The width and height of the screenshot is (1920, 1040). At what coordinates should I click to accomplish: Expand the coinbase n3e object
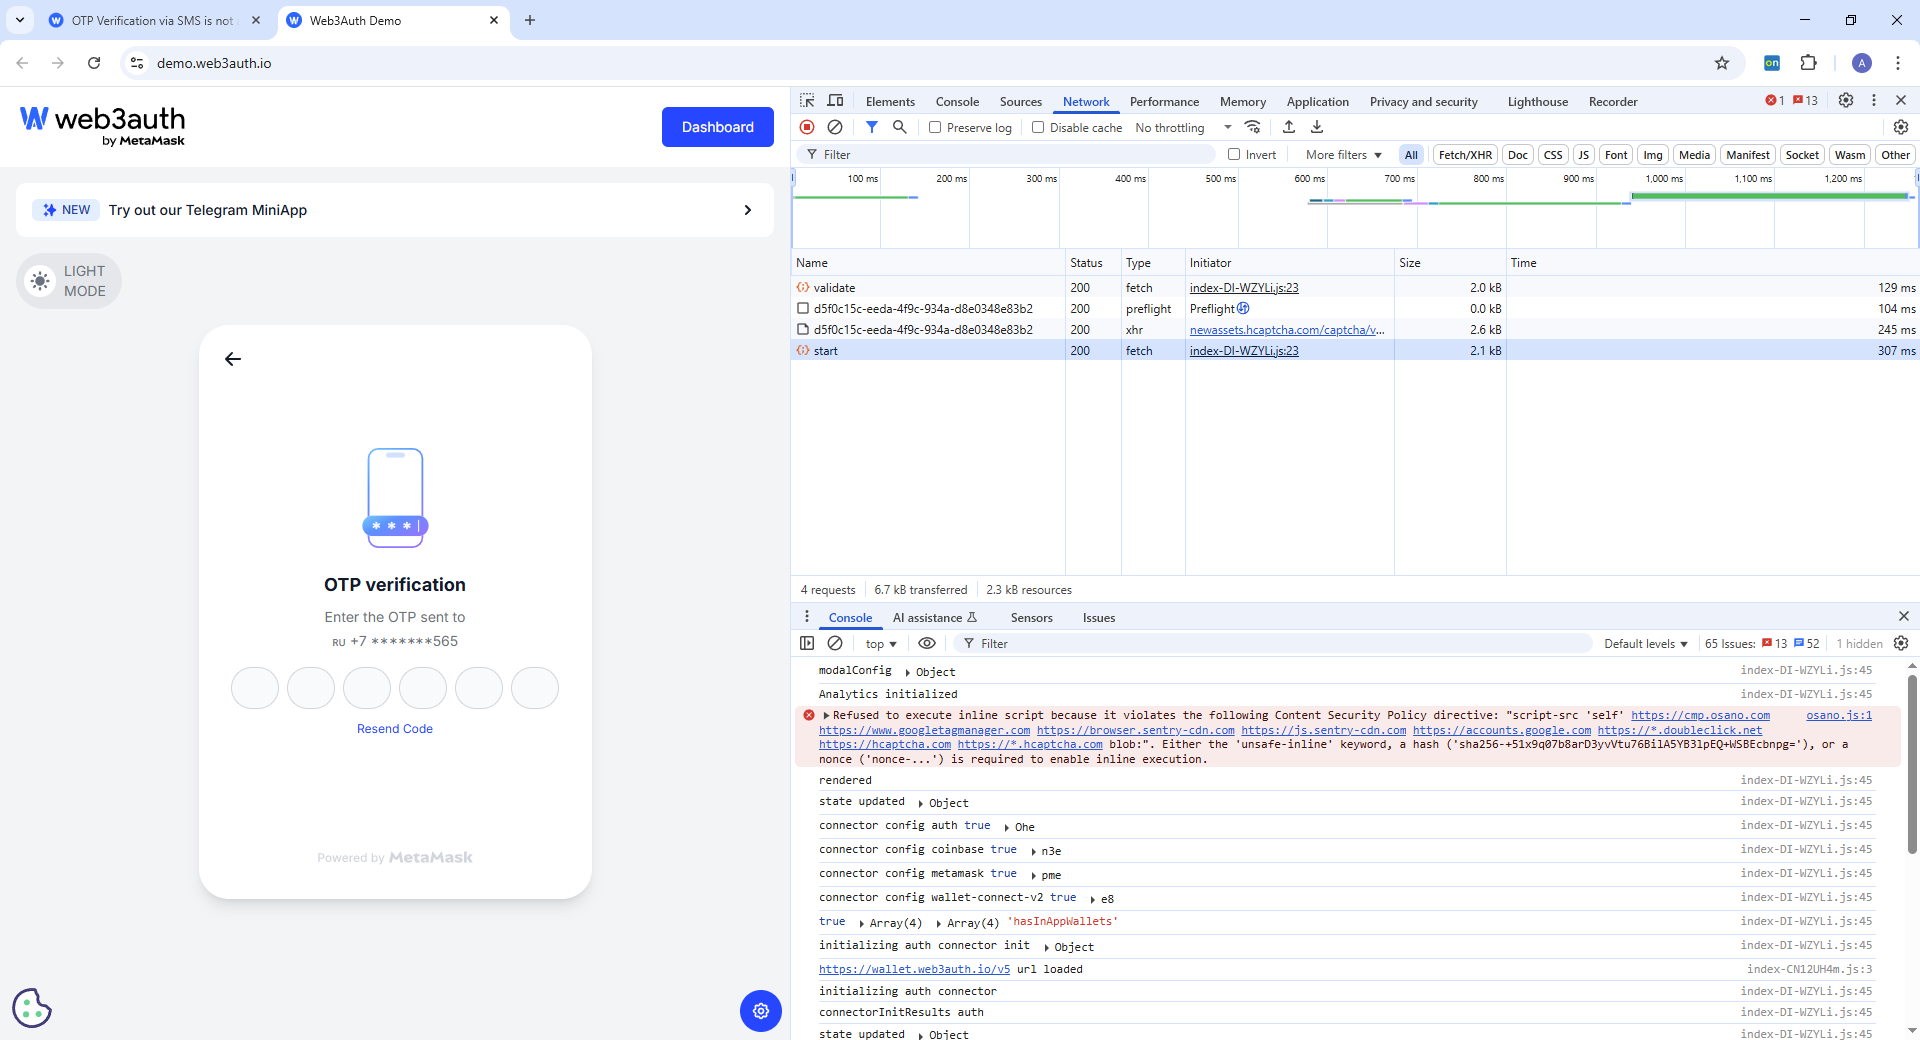pyautogui.click(x=1033, y=851)
